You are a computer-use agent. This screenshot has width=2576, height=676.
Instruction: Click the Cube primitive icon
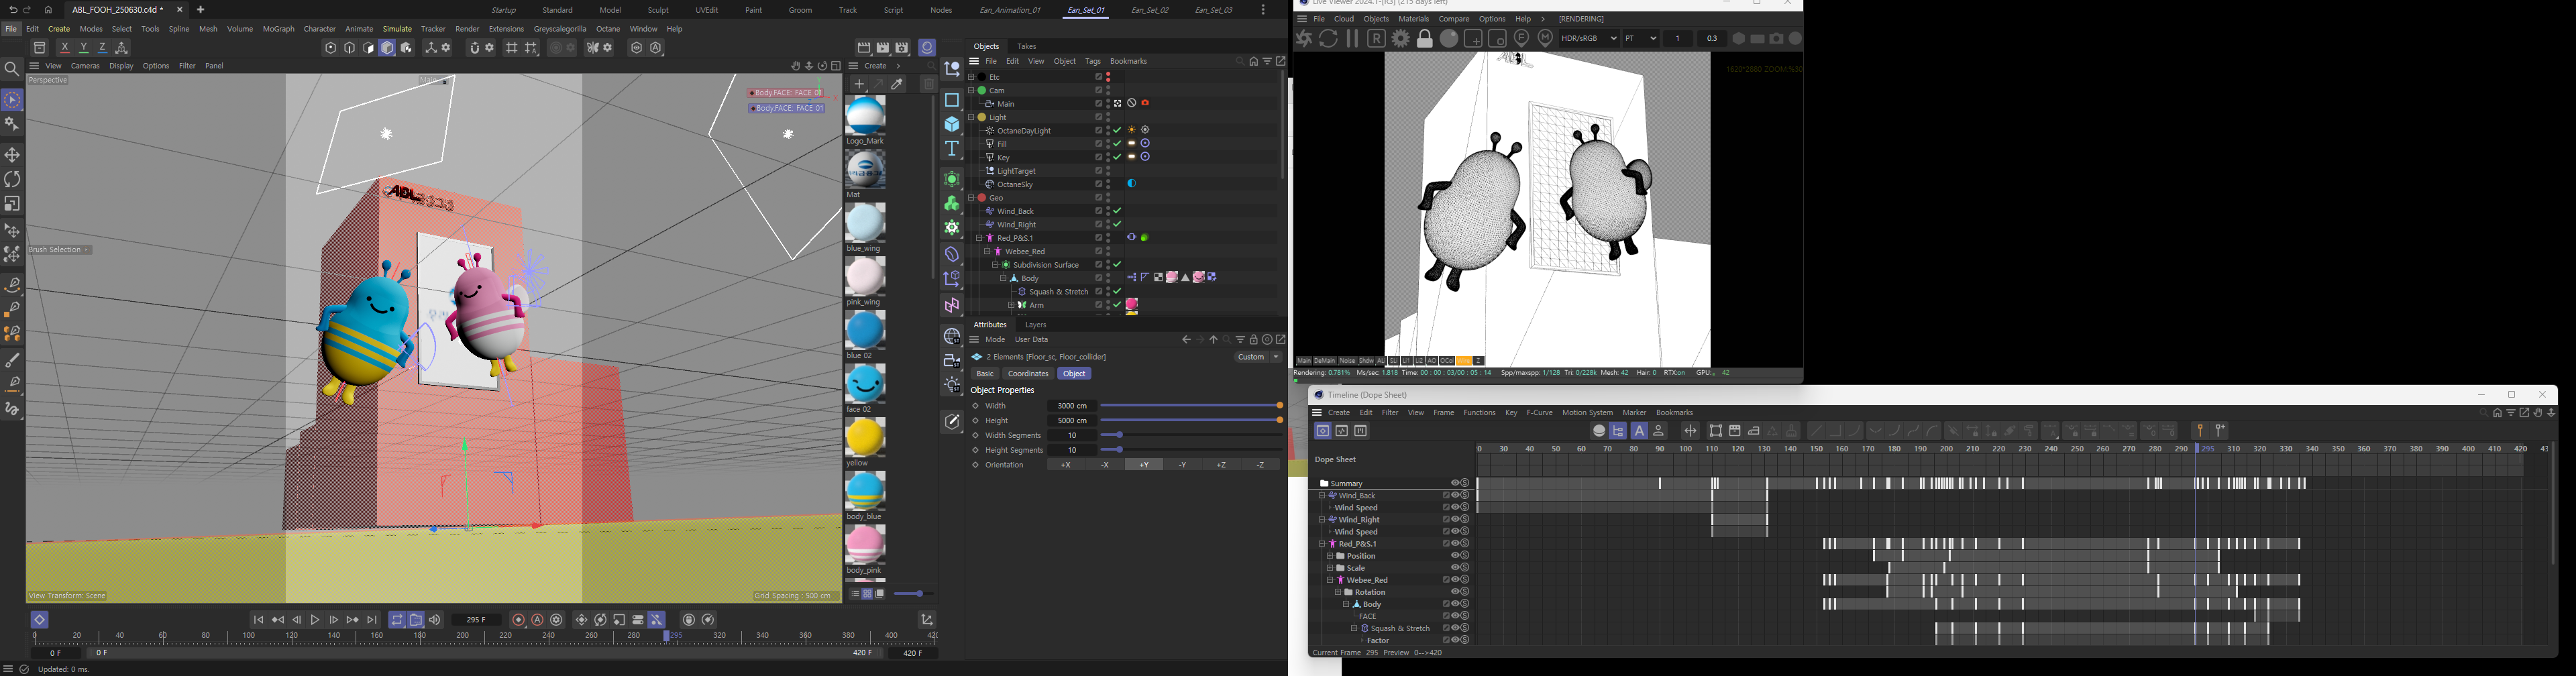pyautogui.click(x=952, y=125)
